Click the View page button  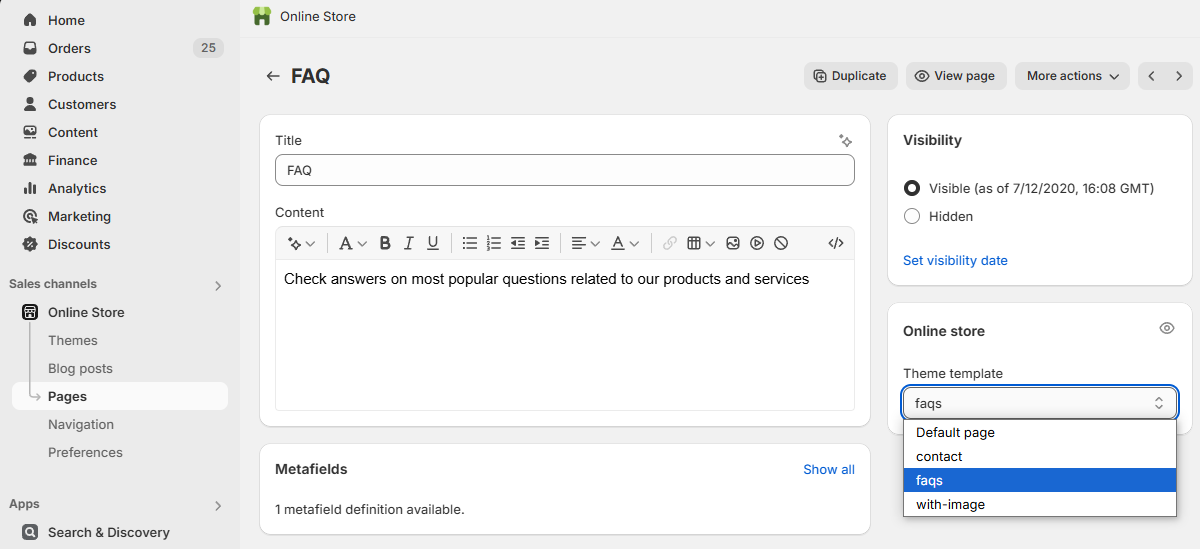pyautogui.click(x=956, y=76)
